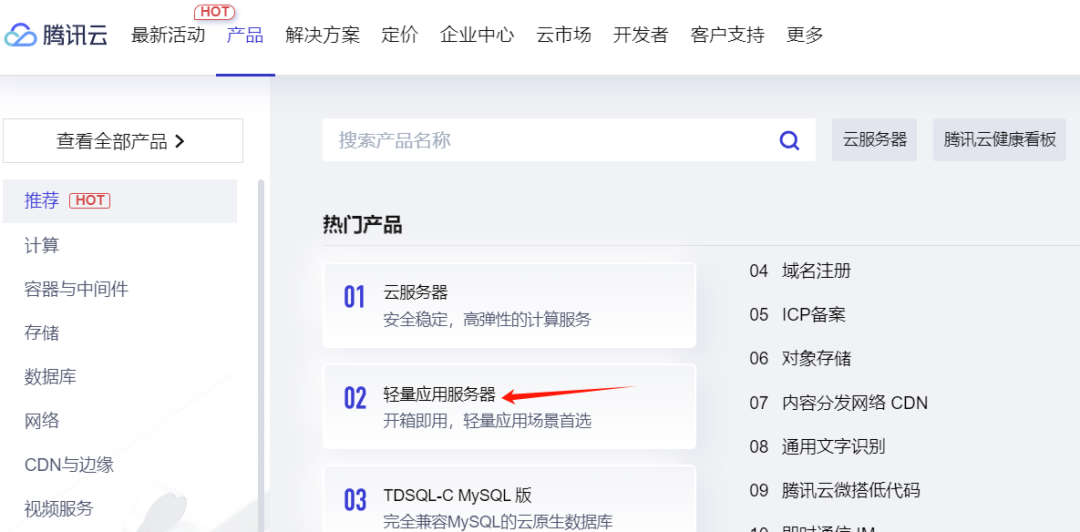Open 解决方案 menu
Viewport: 1080px width, 532px height.
[x=322, y=35]
